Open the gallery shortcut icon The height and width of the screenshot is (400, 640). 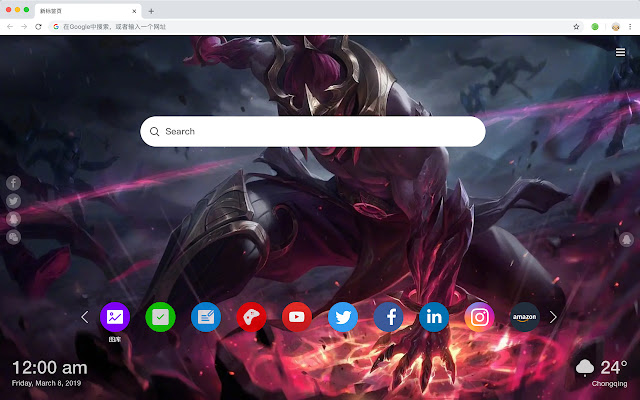115,317
